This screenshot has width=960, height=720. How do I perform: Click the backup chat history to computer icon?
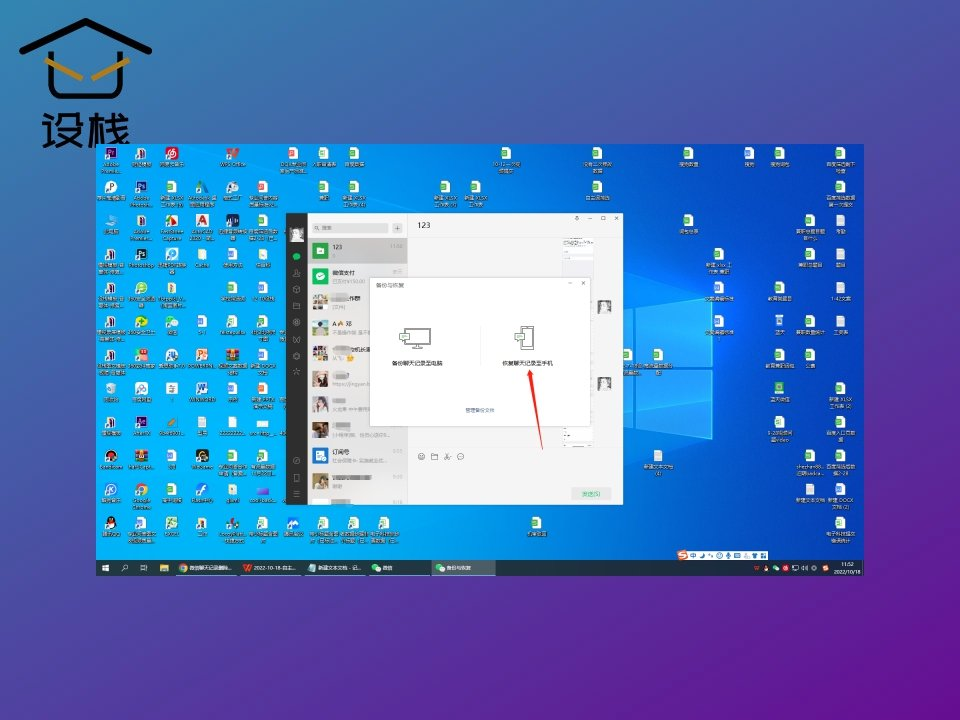(x=415, y=339)
